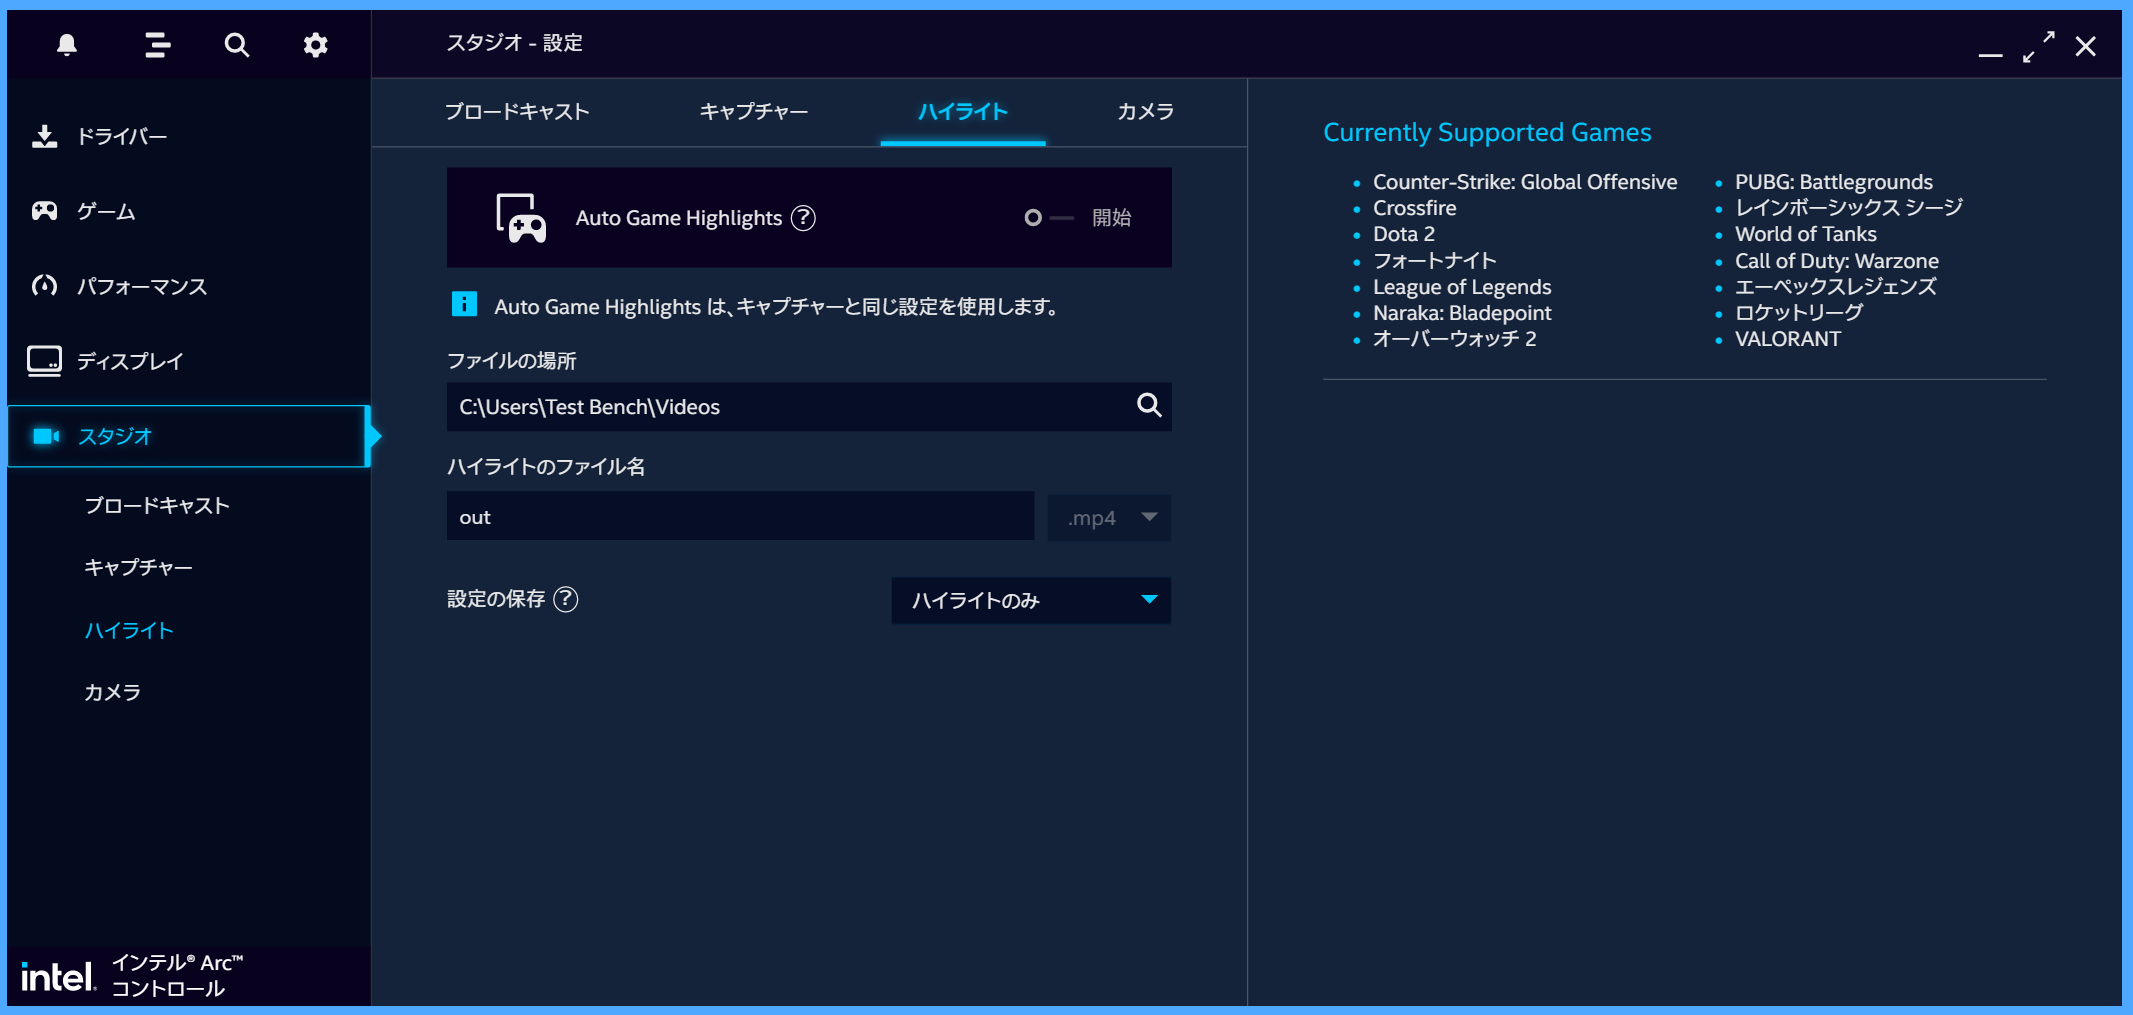The image size is (2133, 1015).
Task: Browse file location with the magnifier icon
Action: point(1149,405)
